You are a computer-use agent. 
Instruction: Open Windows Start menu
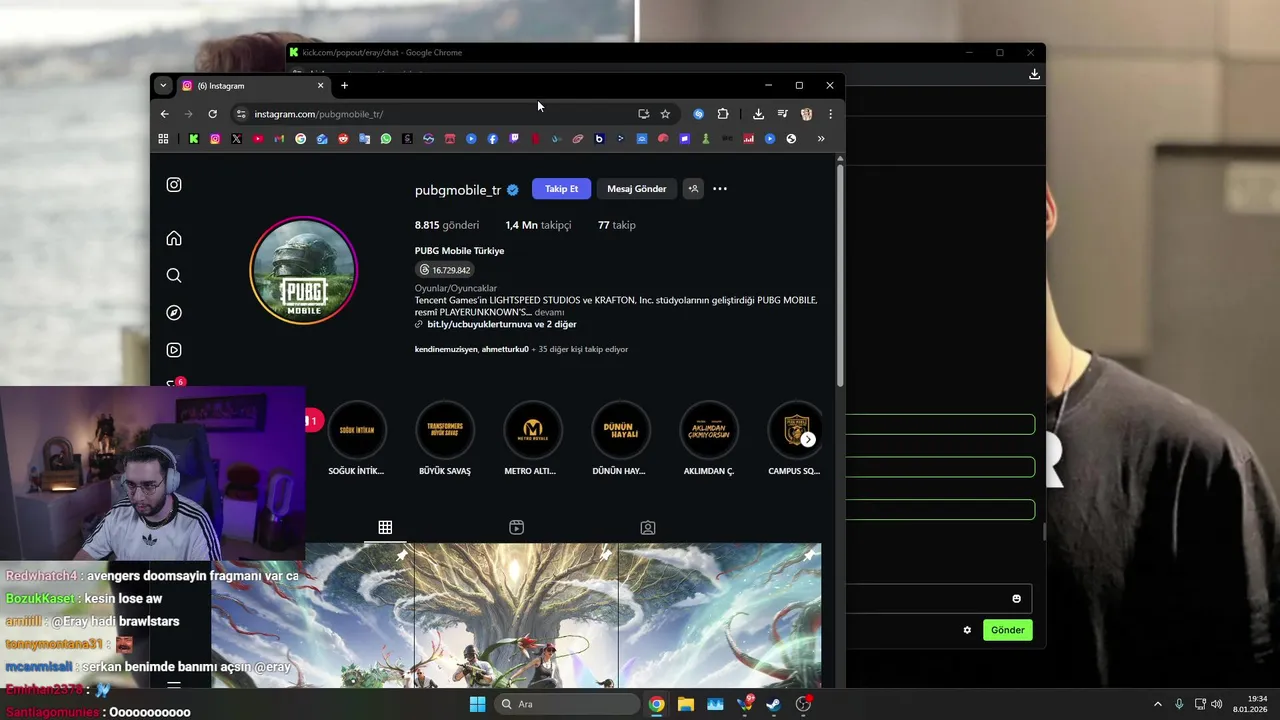pos(477,704)
